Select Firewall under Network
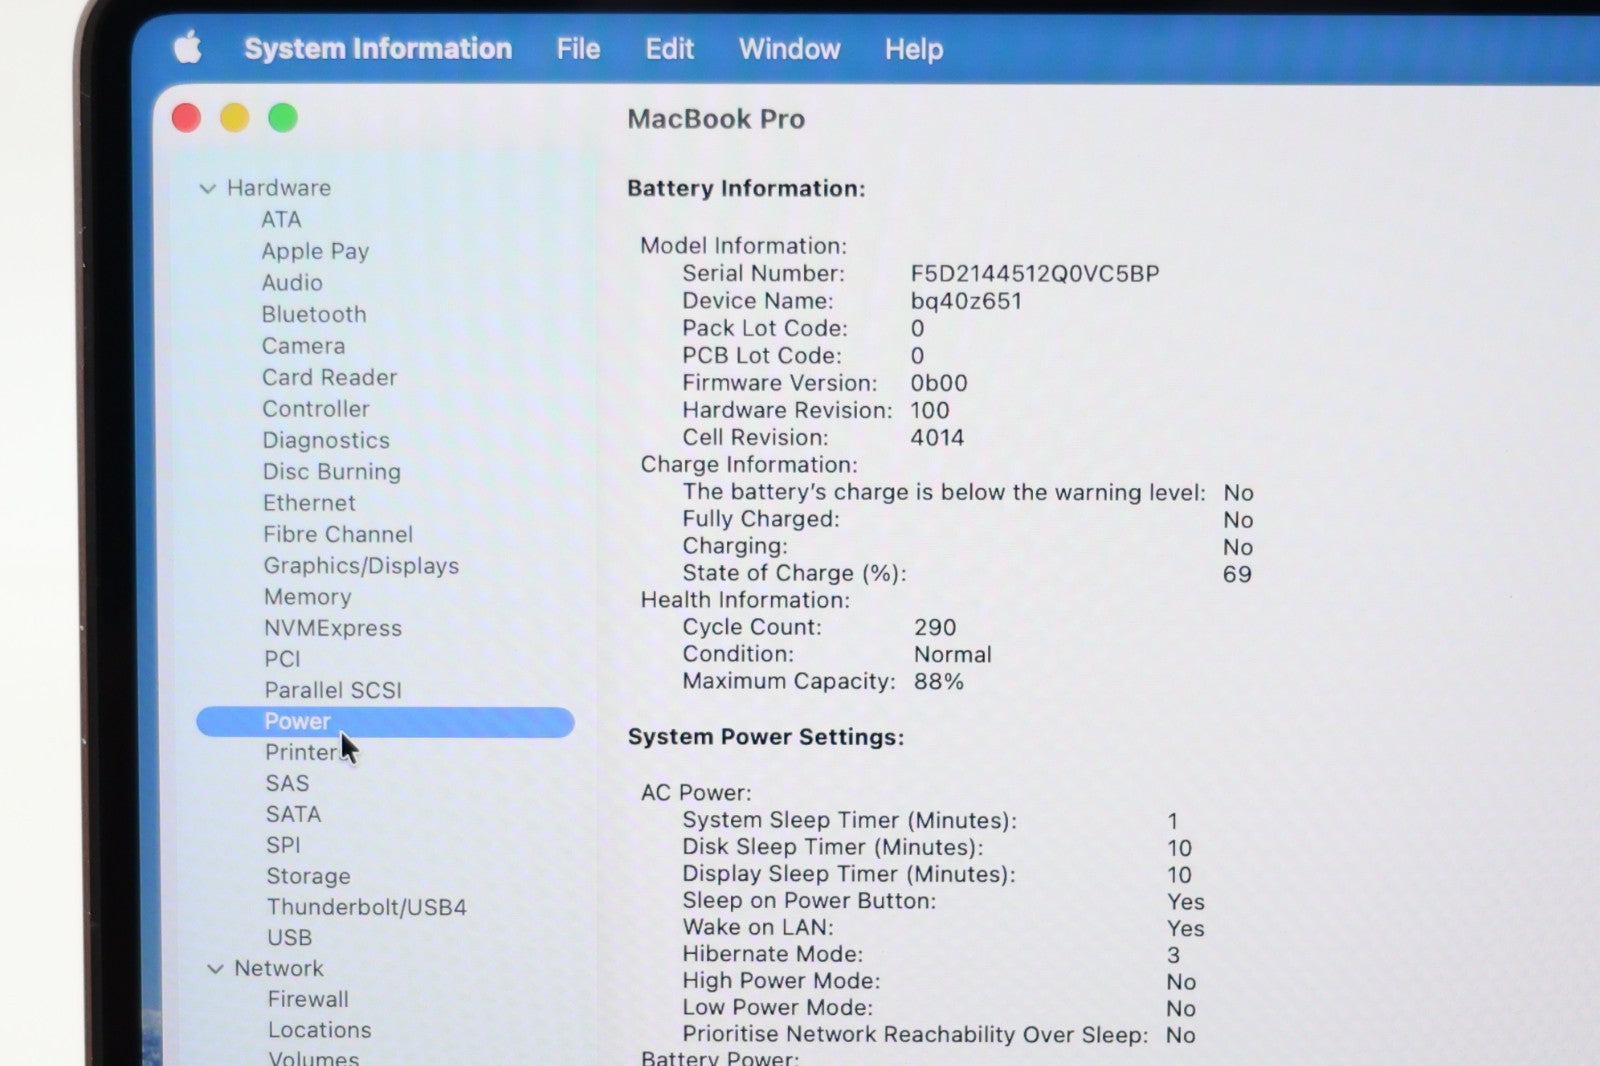Screen dimensions: 1600x1066 point(308,999)
